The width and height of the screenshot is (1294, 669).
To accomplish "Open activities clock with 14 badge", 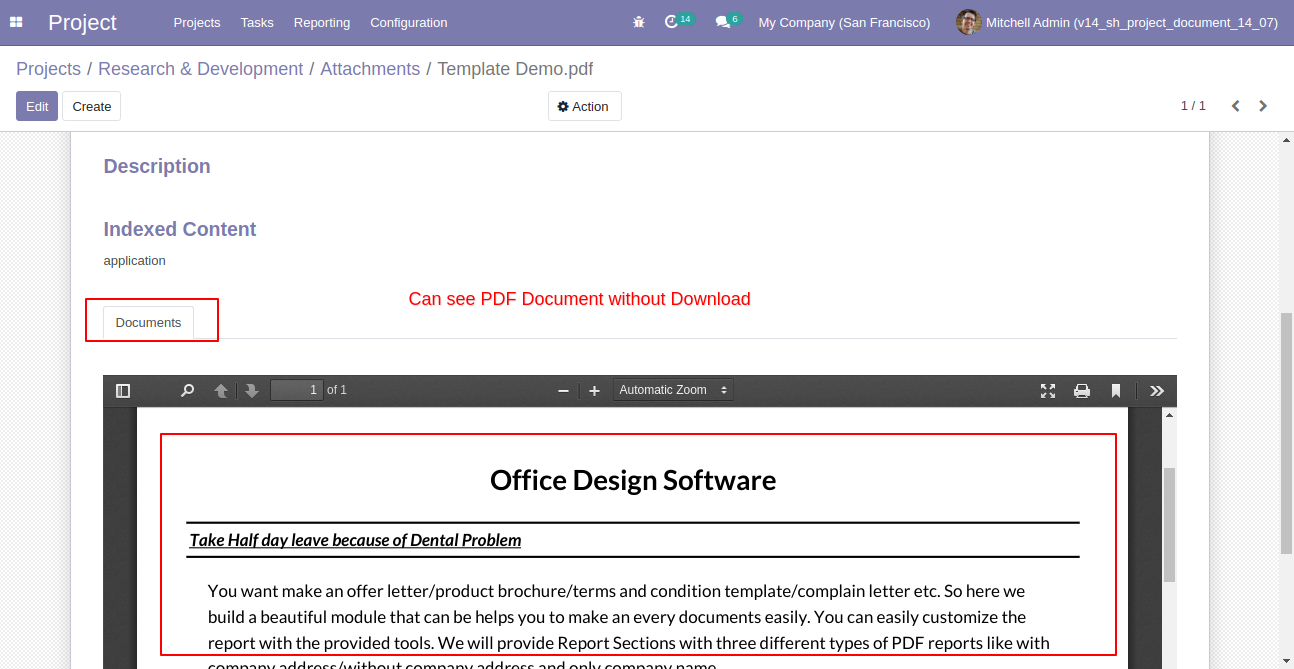I will (x=678, y=21).
